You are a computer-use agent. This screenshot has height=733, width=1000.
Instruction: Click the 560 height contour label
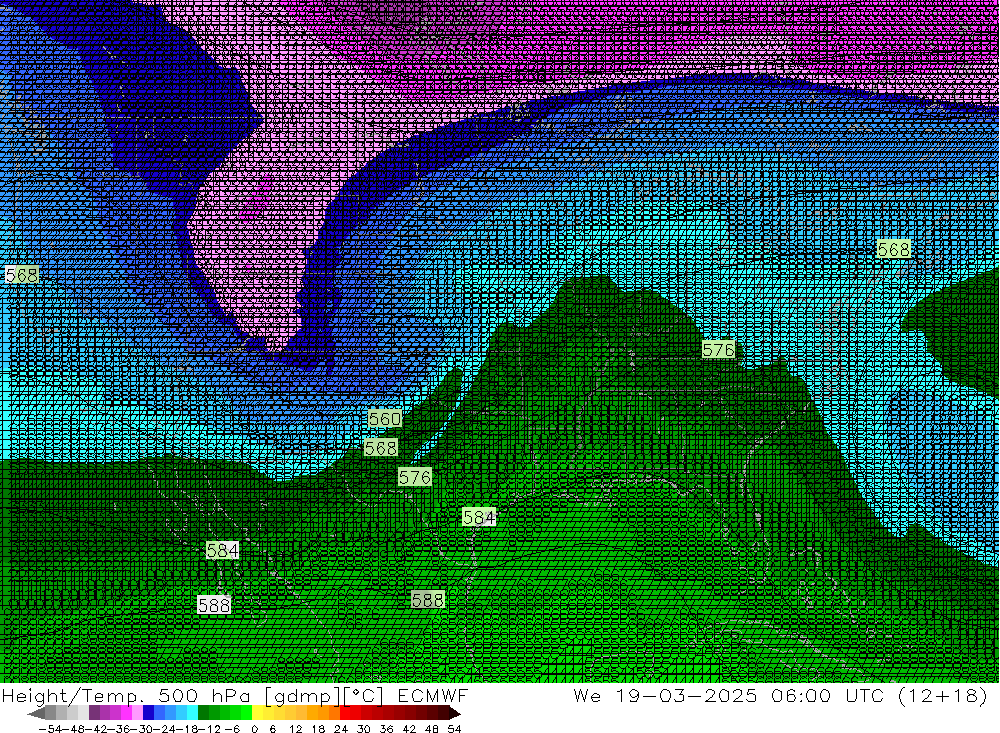point(385,419)
